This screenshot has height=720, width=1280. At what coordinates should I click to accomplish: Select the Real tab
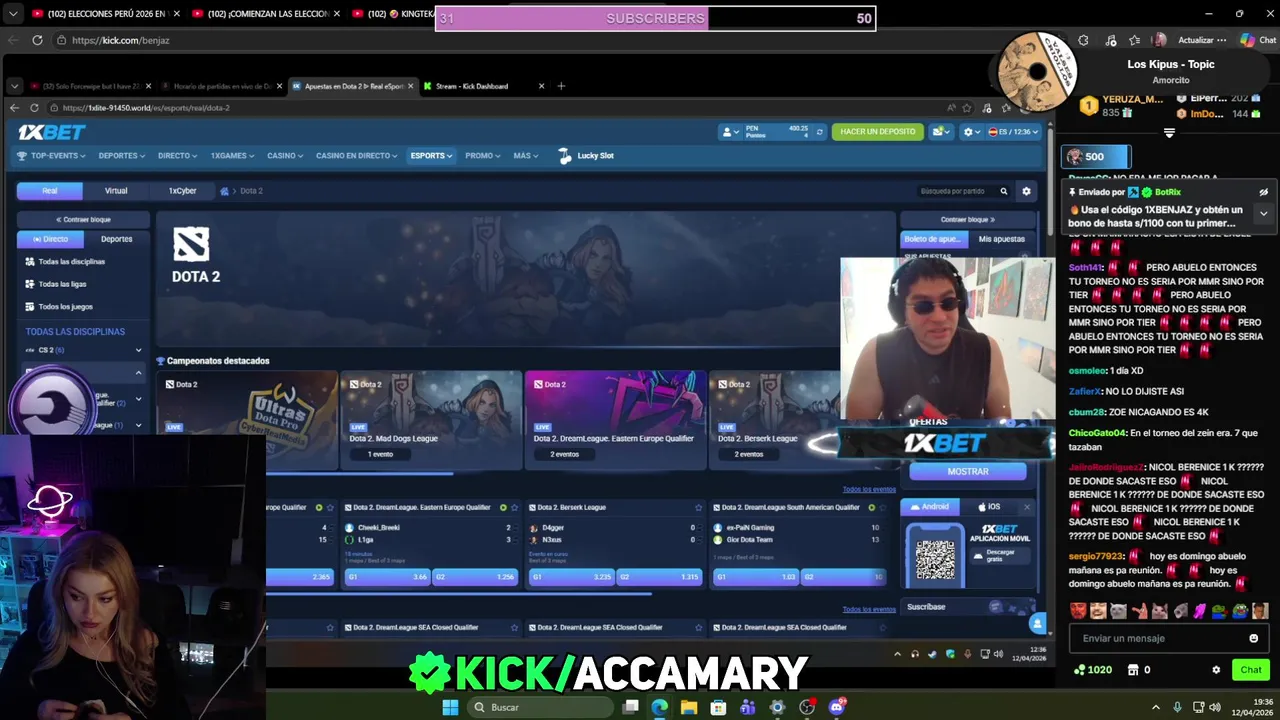[50, 190]
